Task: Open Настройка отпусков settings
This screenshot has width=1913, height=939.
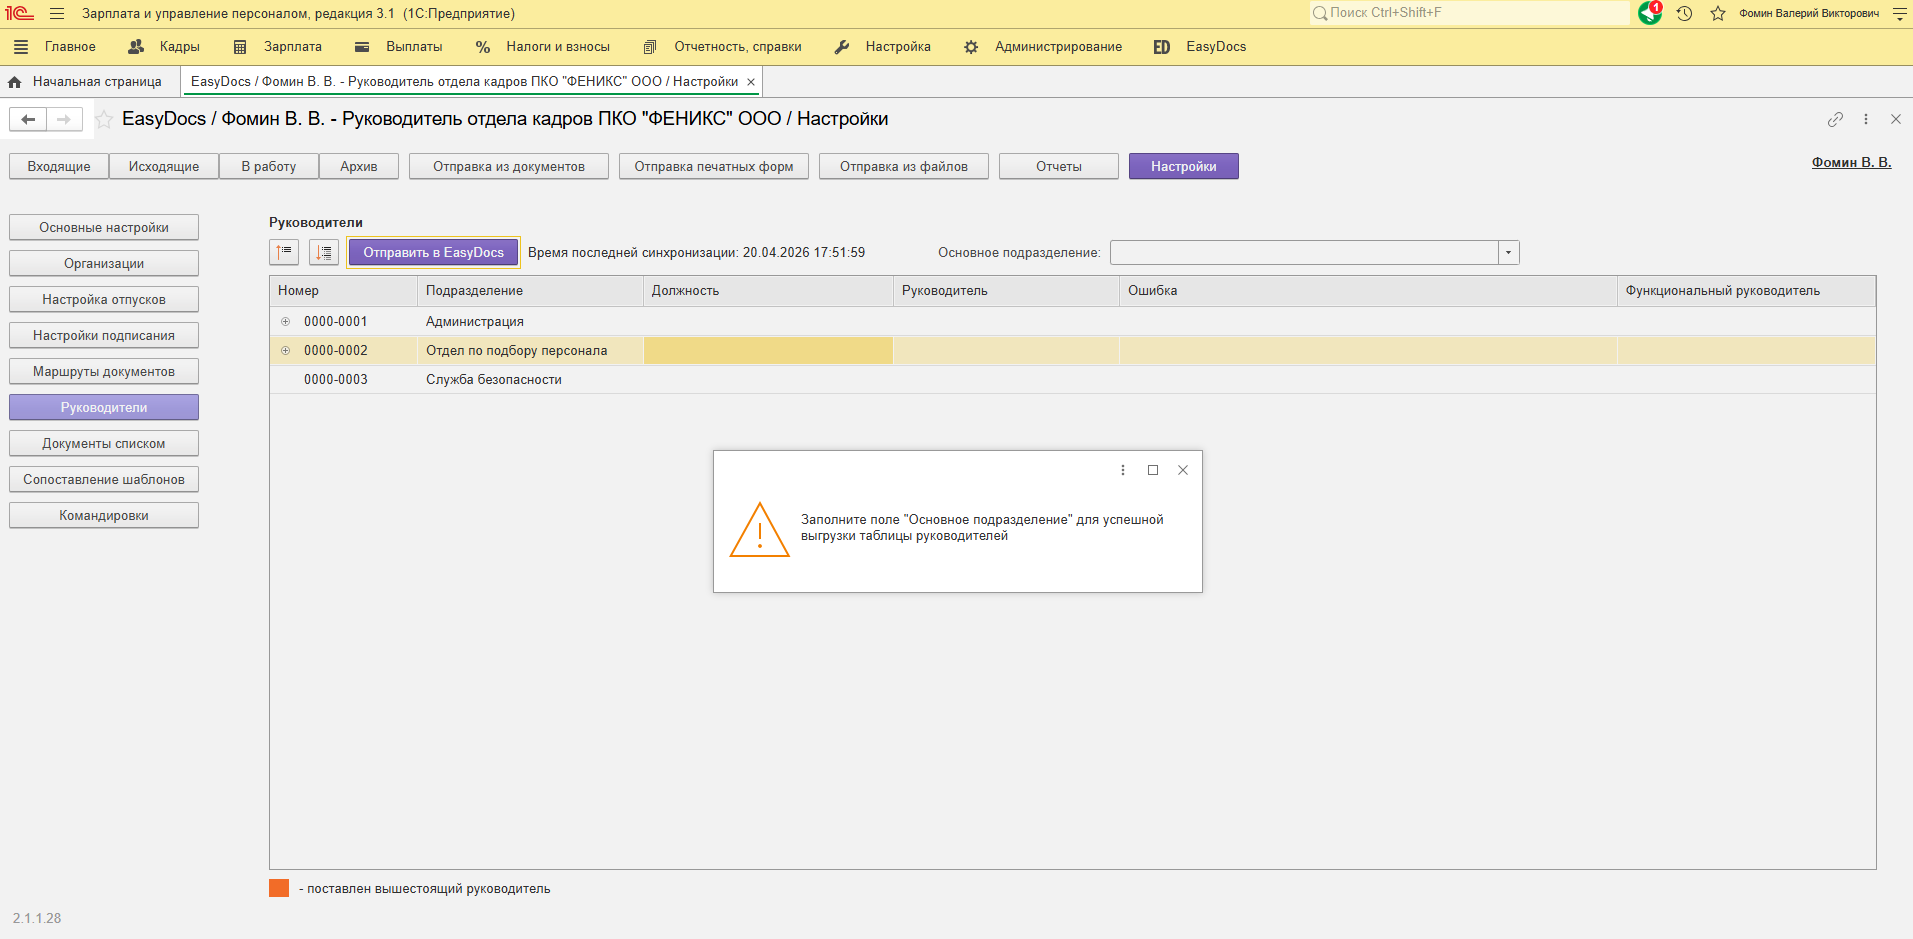Action: 104,300
